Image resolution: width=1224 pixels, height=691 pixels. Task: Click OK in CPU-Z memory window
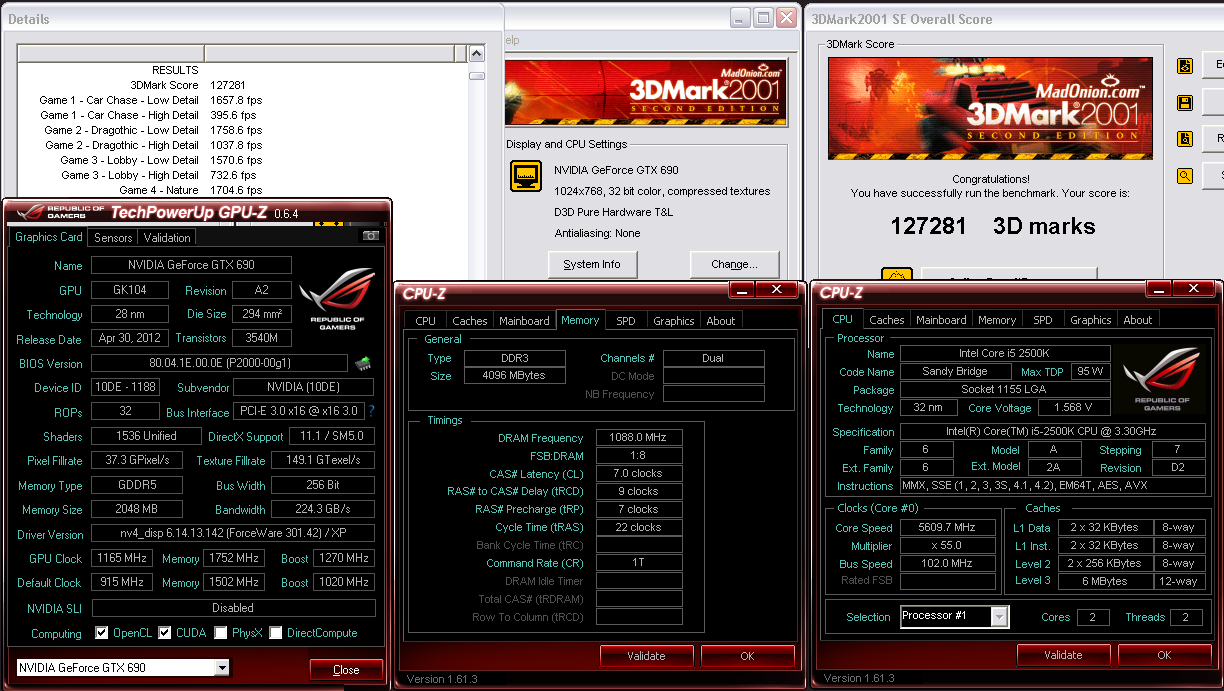pyautogui.click(x=747, y=656)
